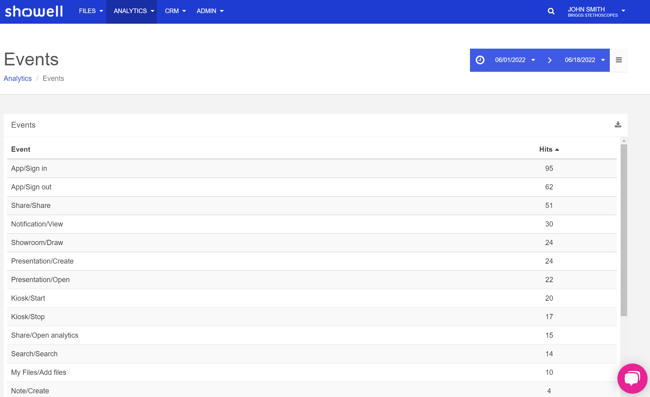Open the FILES menu
The height and width of the screenshot is (397, 650).
pyautogui.click(x=91, y=11)
